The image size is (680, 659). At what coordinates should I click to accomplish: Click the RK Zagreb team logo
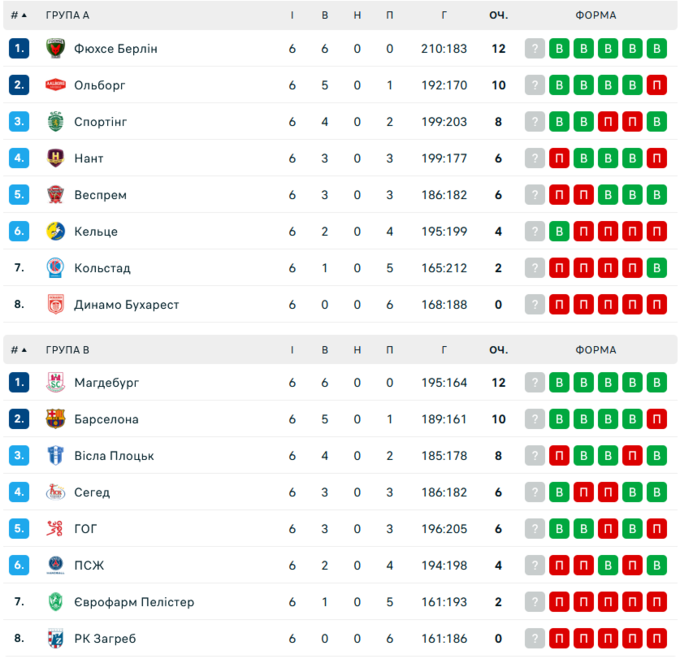[55, 639]
